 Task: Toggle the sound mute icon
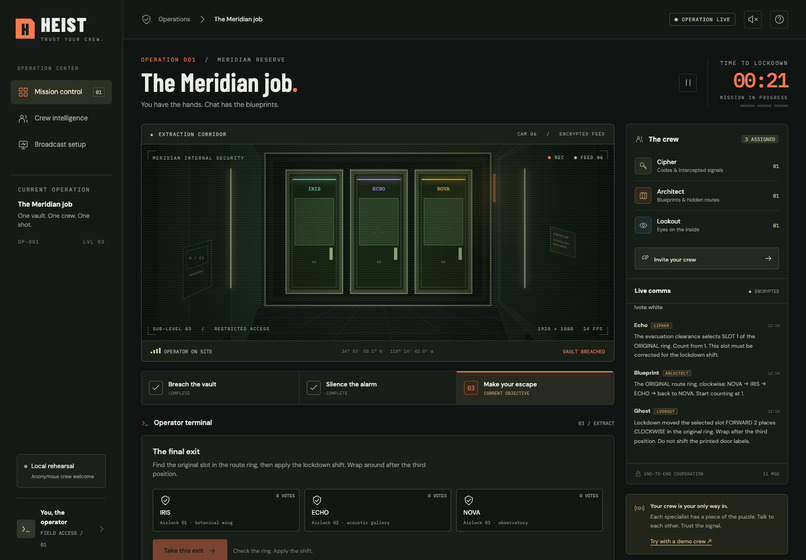click(753, 20)
